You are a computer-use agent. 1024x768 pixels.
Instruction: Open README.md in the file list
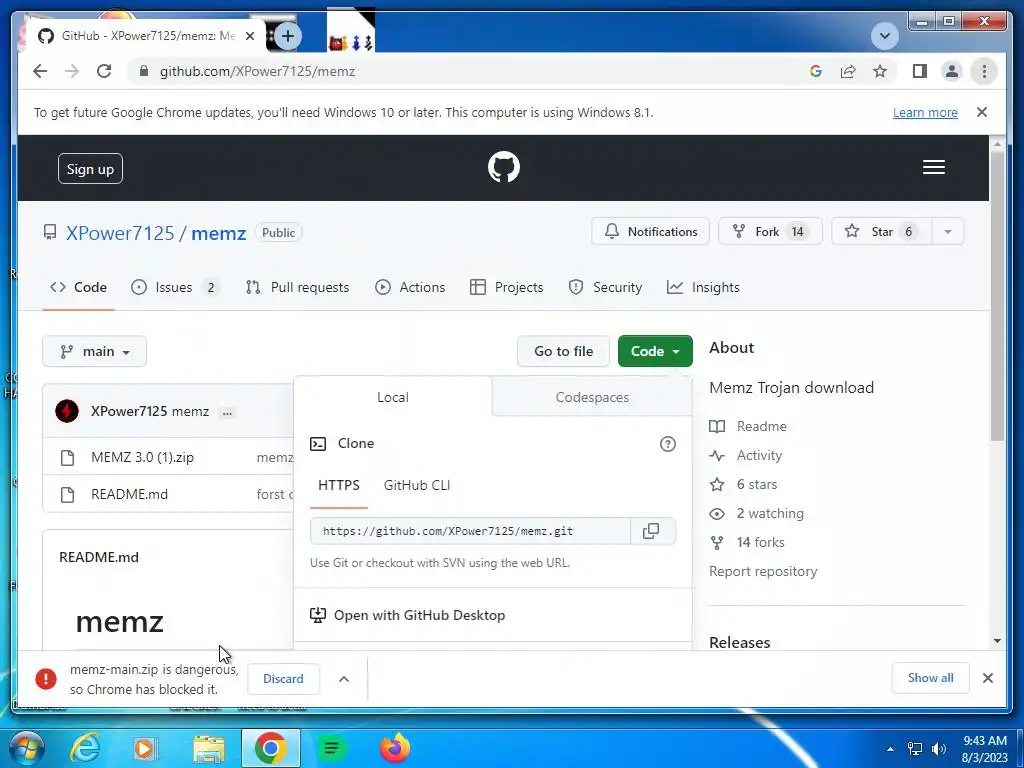129,494
